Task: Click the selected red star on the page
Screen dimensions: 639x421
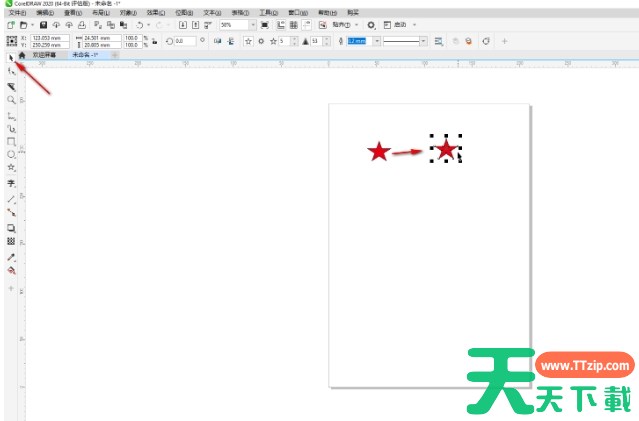Action: point(446,149)
